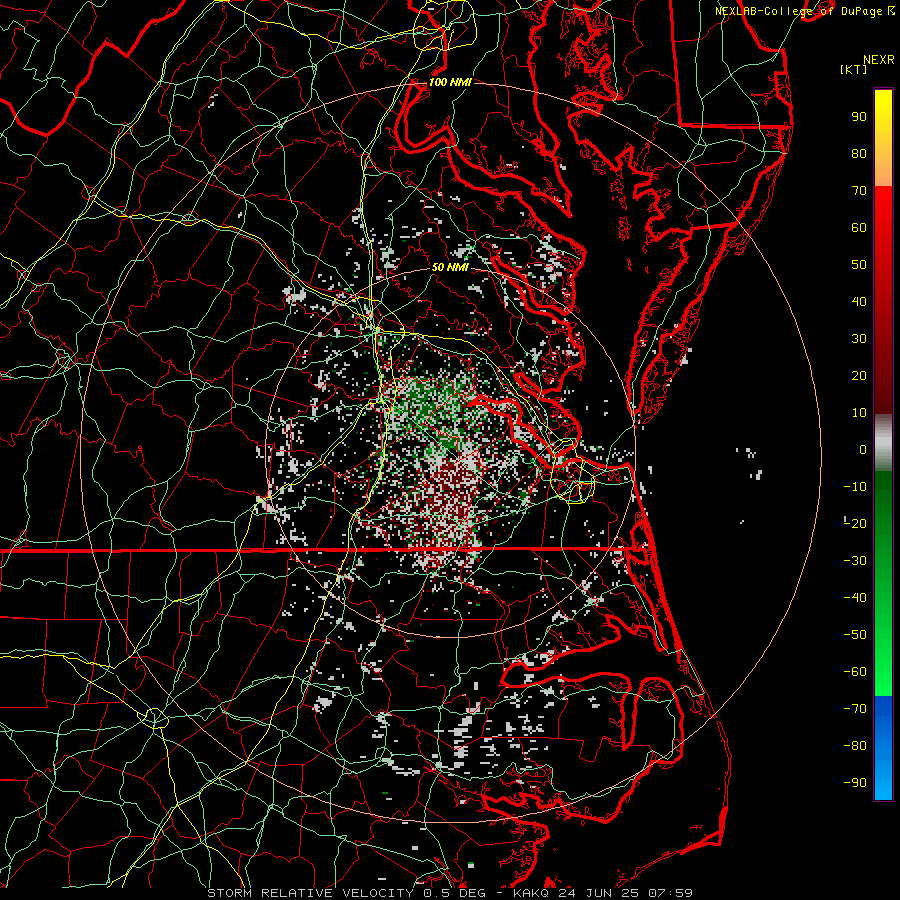Click the 60 value on velocity scale
Viewport: 900px width, 900px height.
859,228
